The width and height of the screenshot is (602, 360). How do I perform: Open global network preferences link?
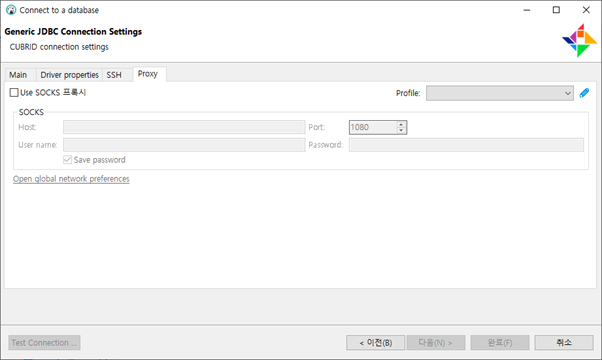pos(71,179)
